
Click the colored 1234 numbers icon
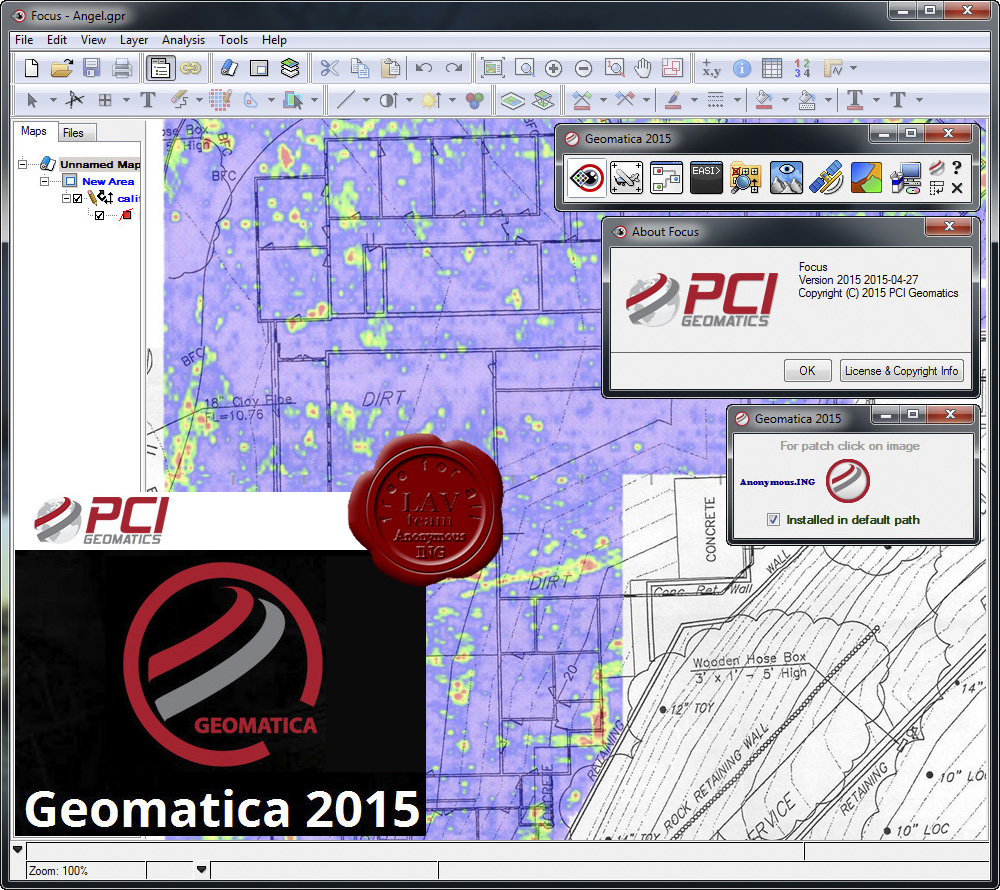click(802, 68)
